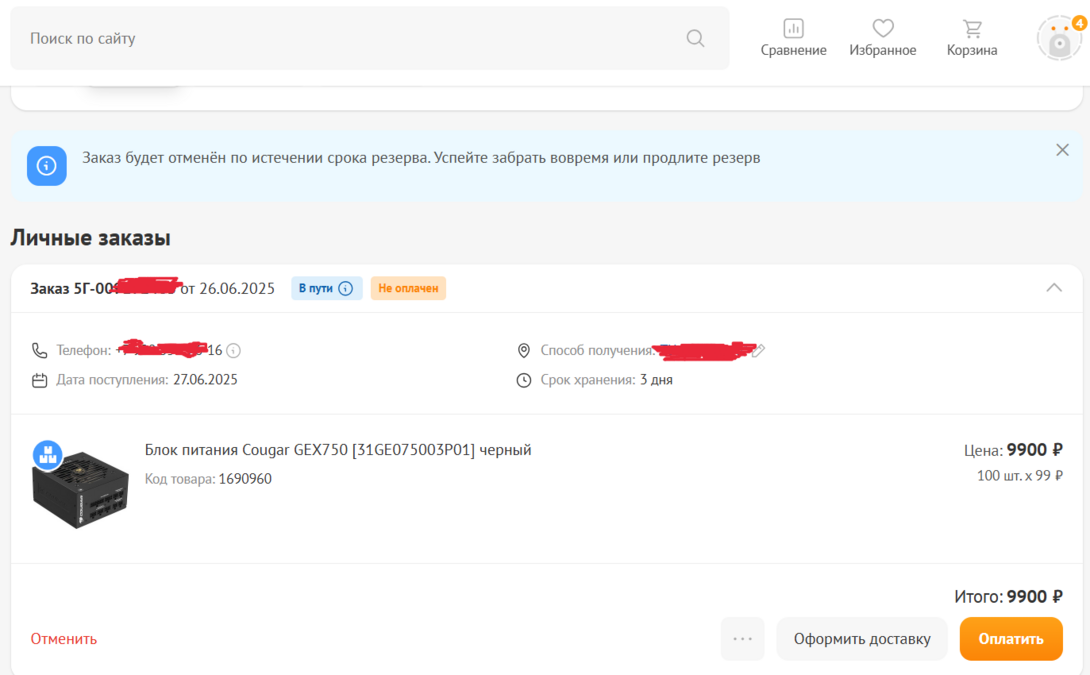The width and height of the screenshot is (1090, 675).
Task: Collapse the order details chevron
Action: click(1053, 288)
